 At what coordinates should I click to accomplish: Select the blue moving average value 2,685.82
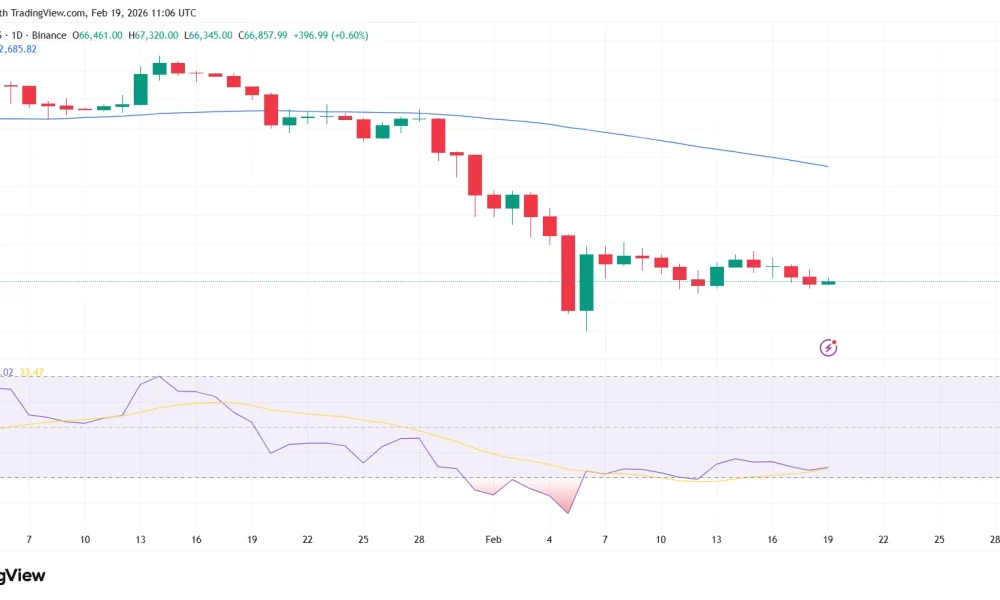click(x=18, y=48)
